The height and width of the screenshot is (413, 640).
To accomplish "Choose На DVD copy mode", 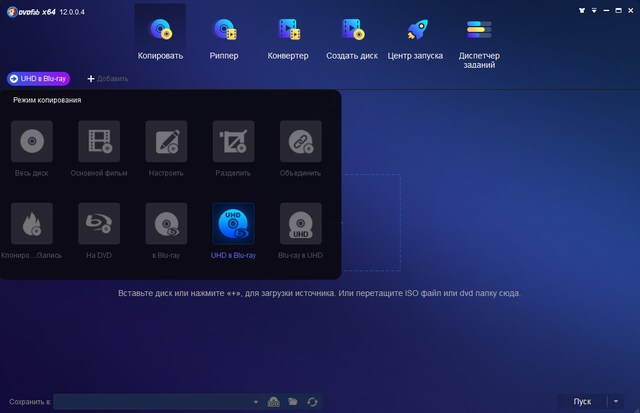I will [x=99, y=231].
